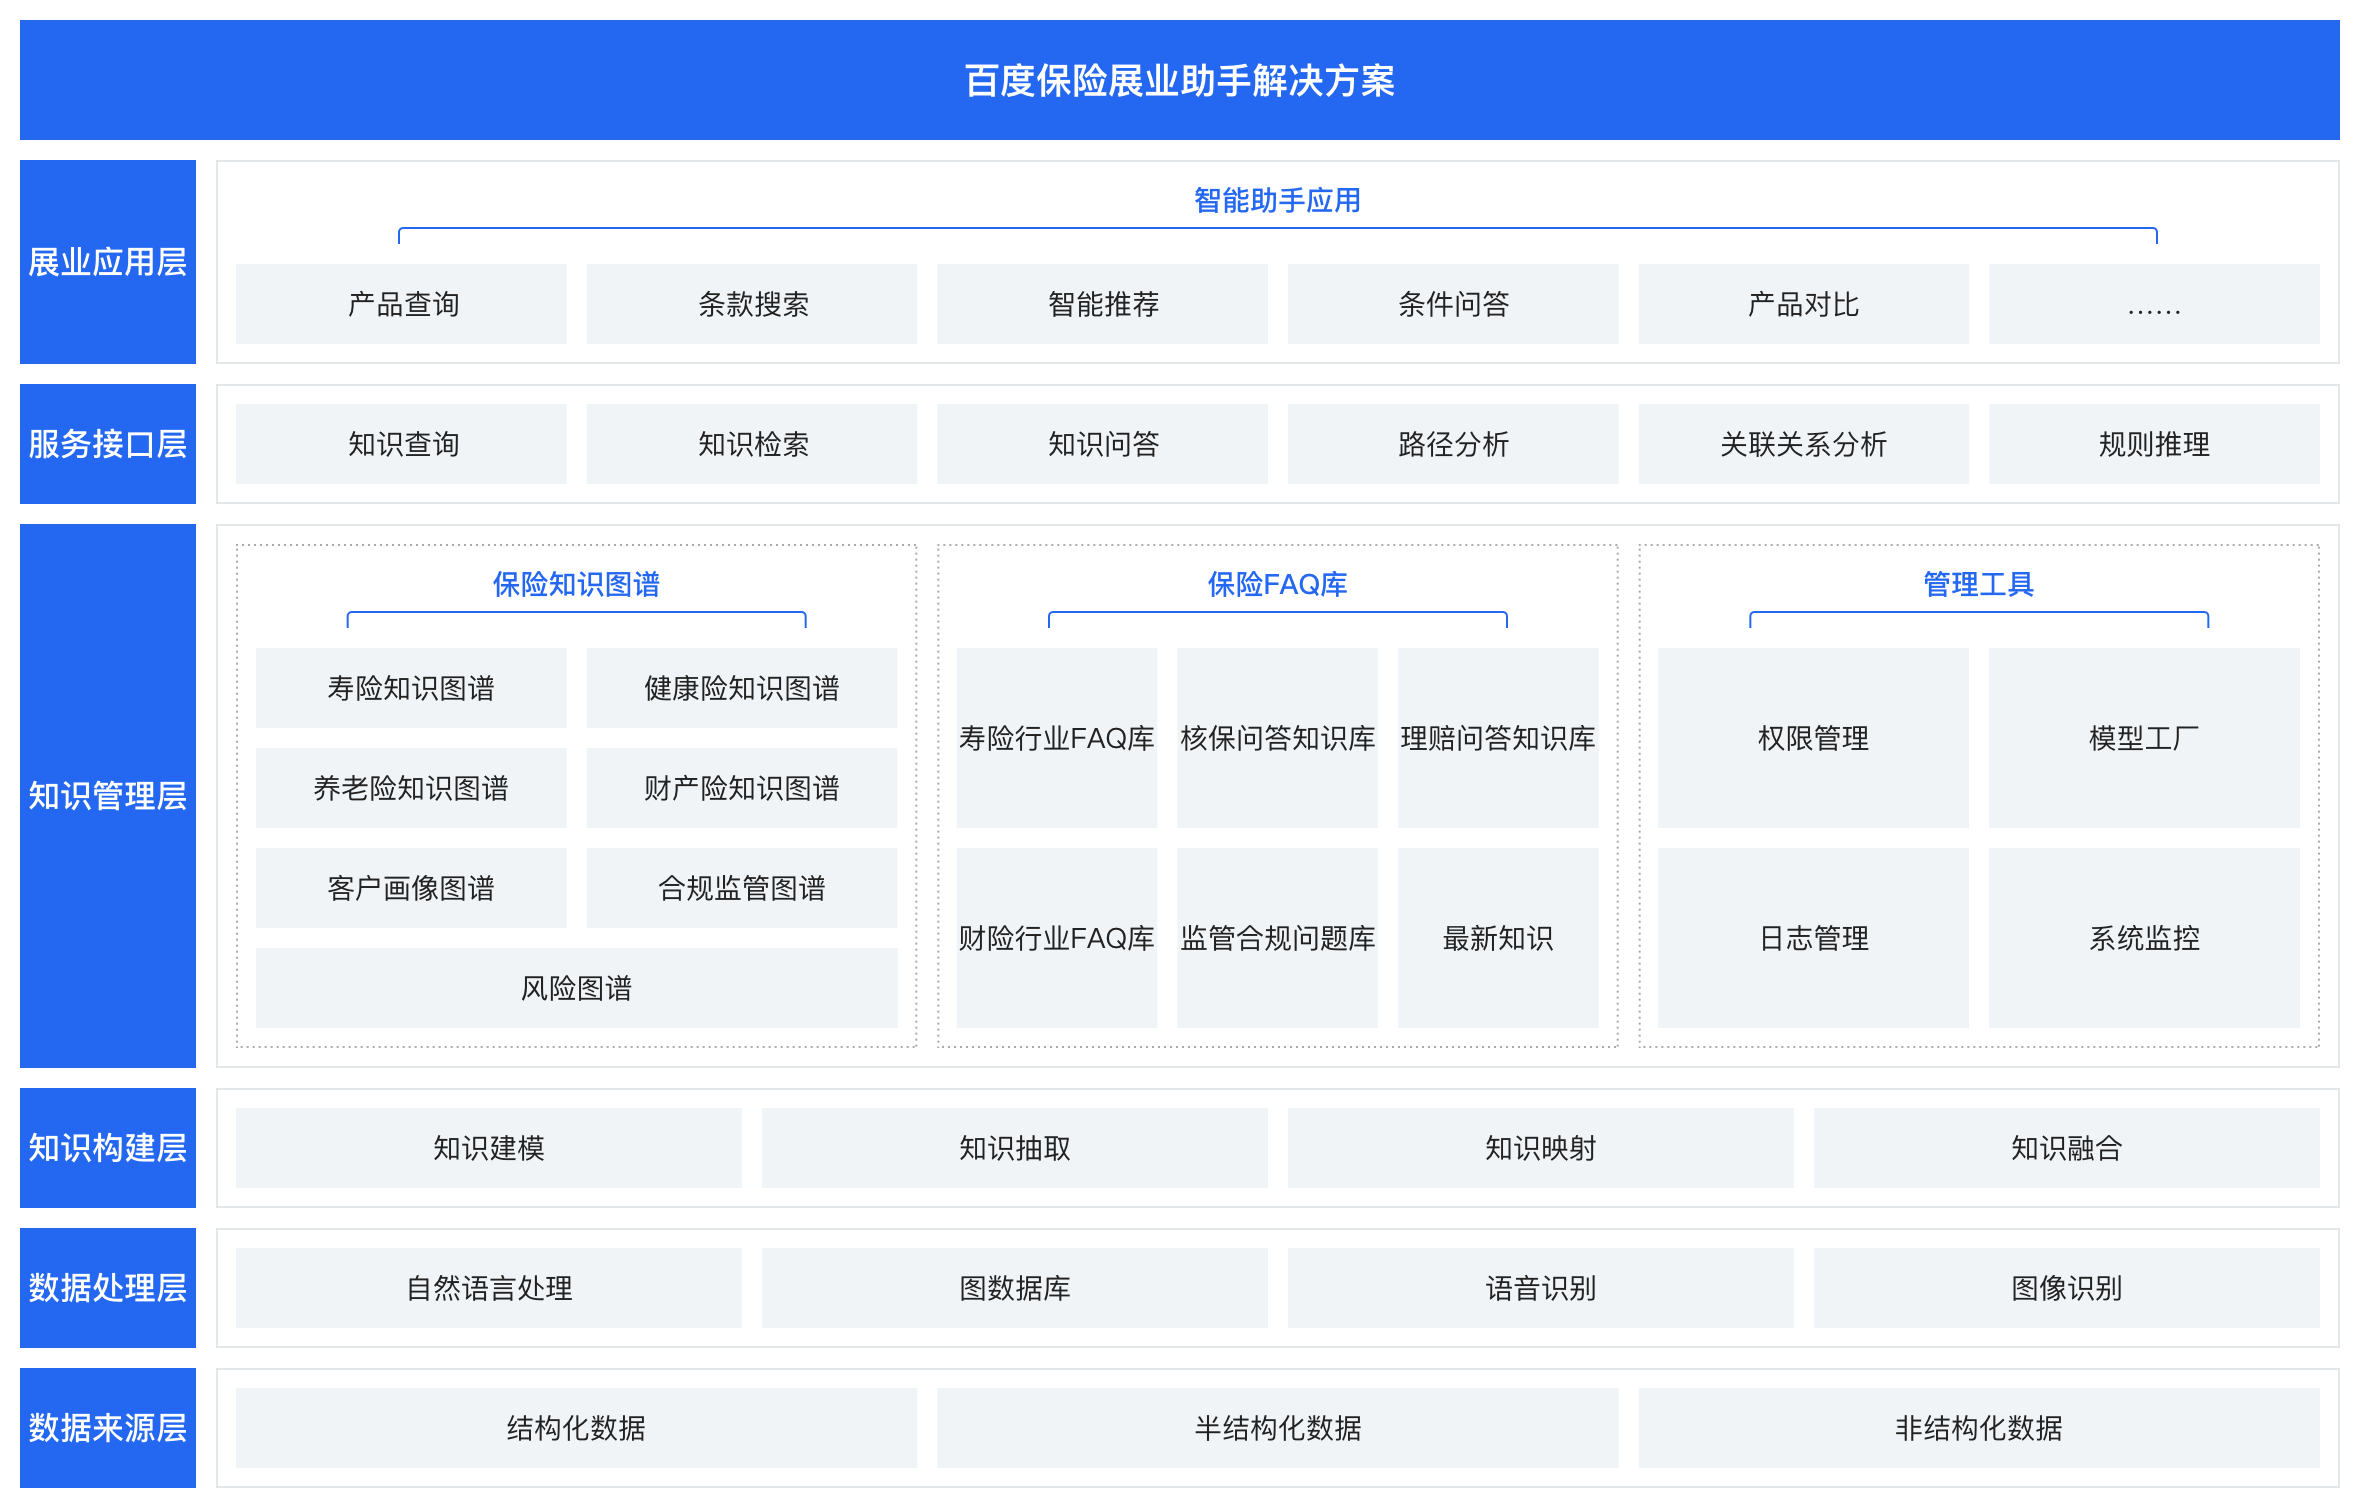Click the 知识建模 box
This screenshot has width=2360, height=1508.
[x=489, y=1148]
